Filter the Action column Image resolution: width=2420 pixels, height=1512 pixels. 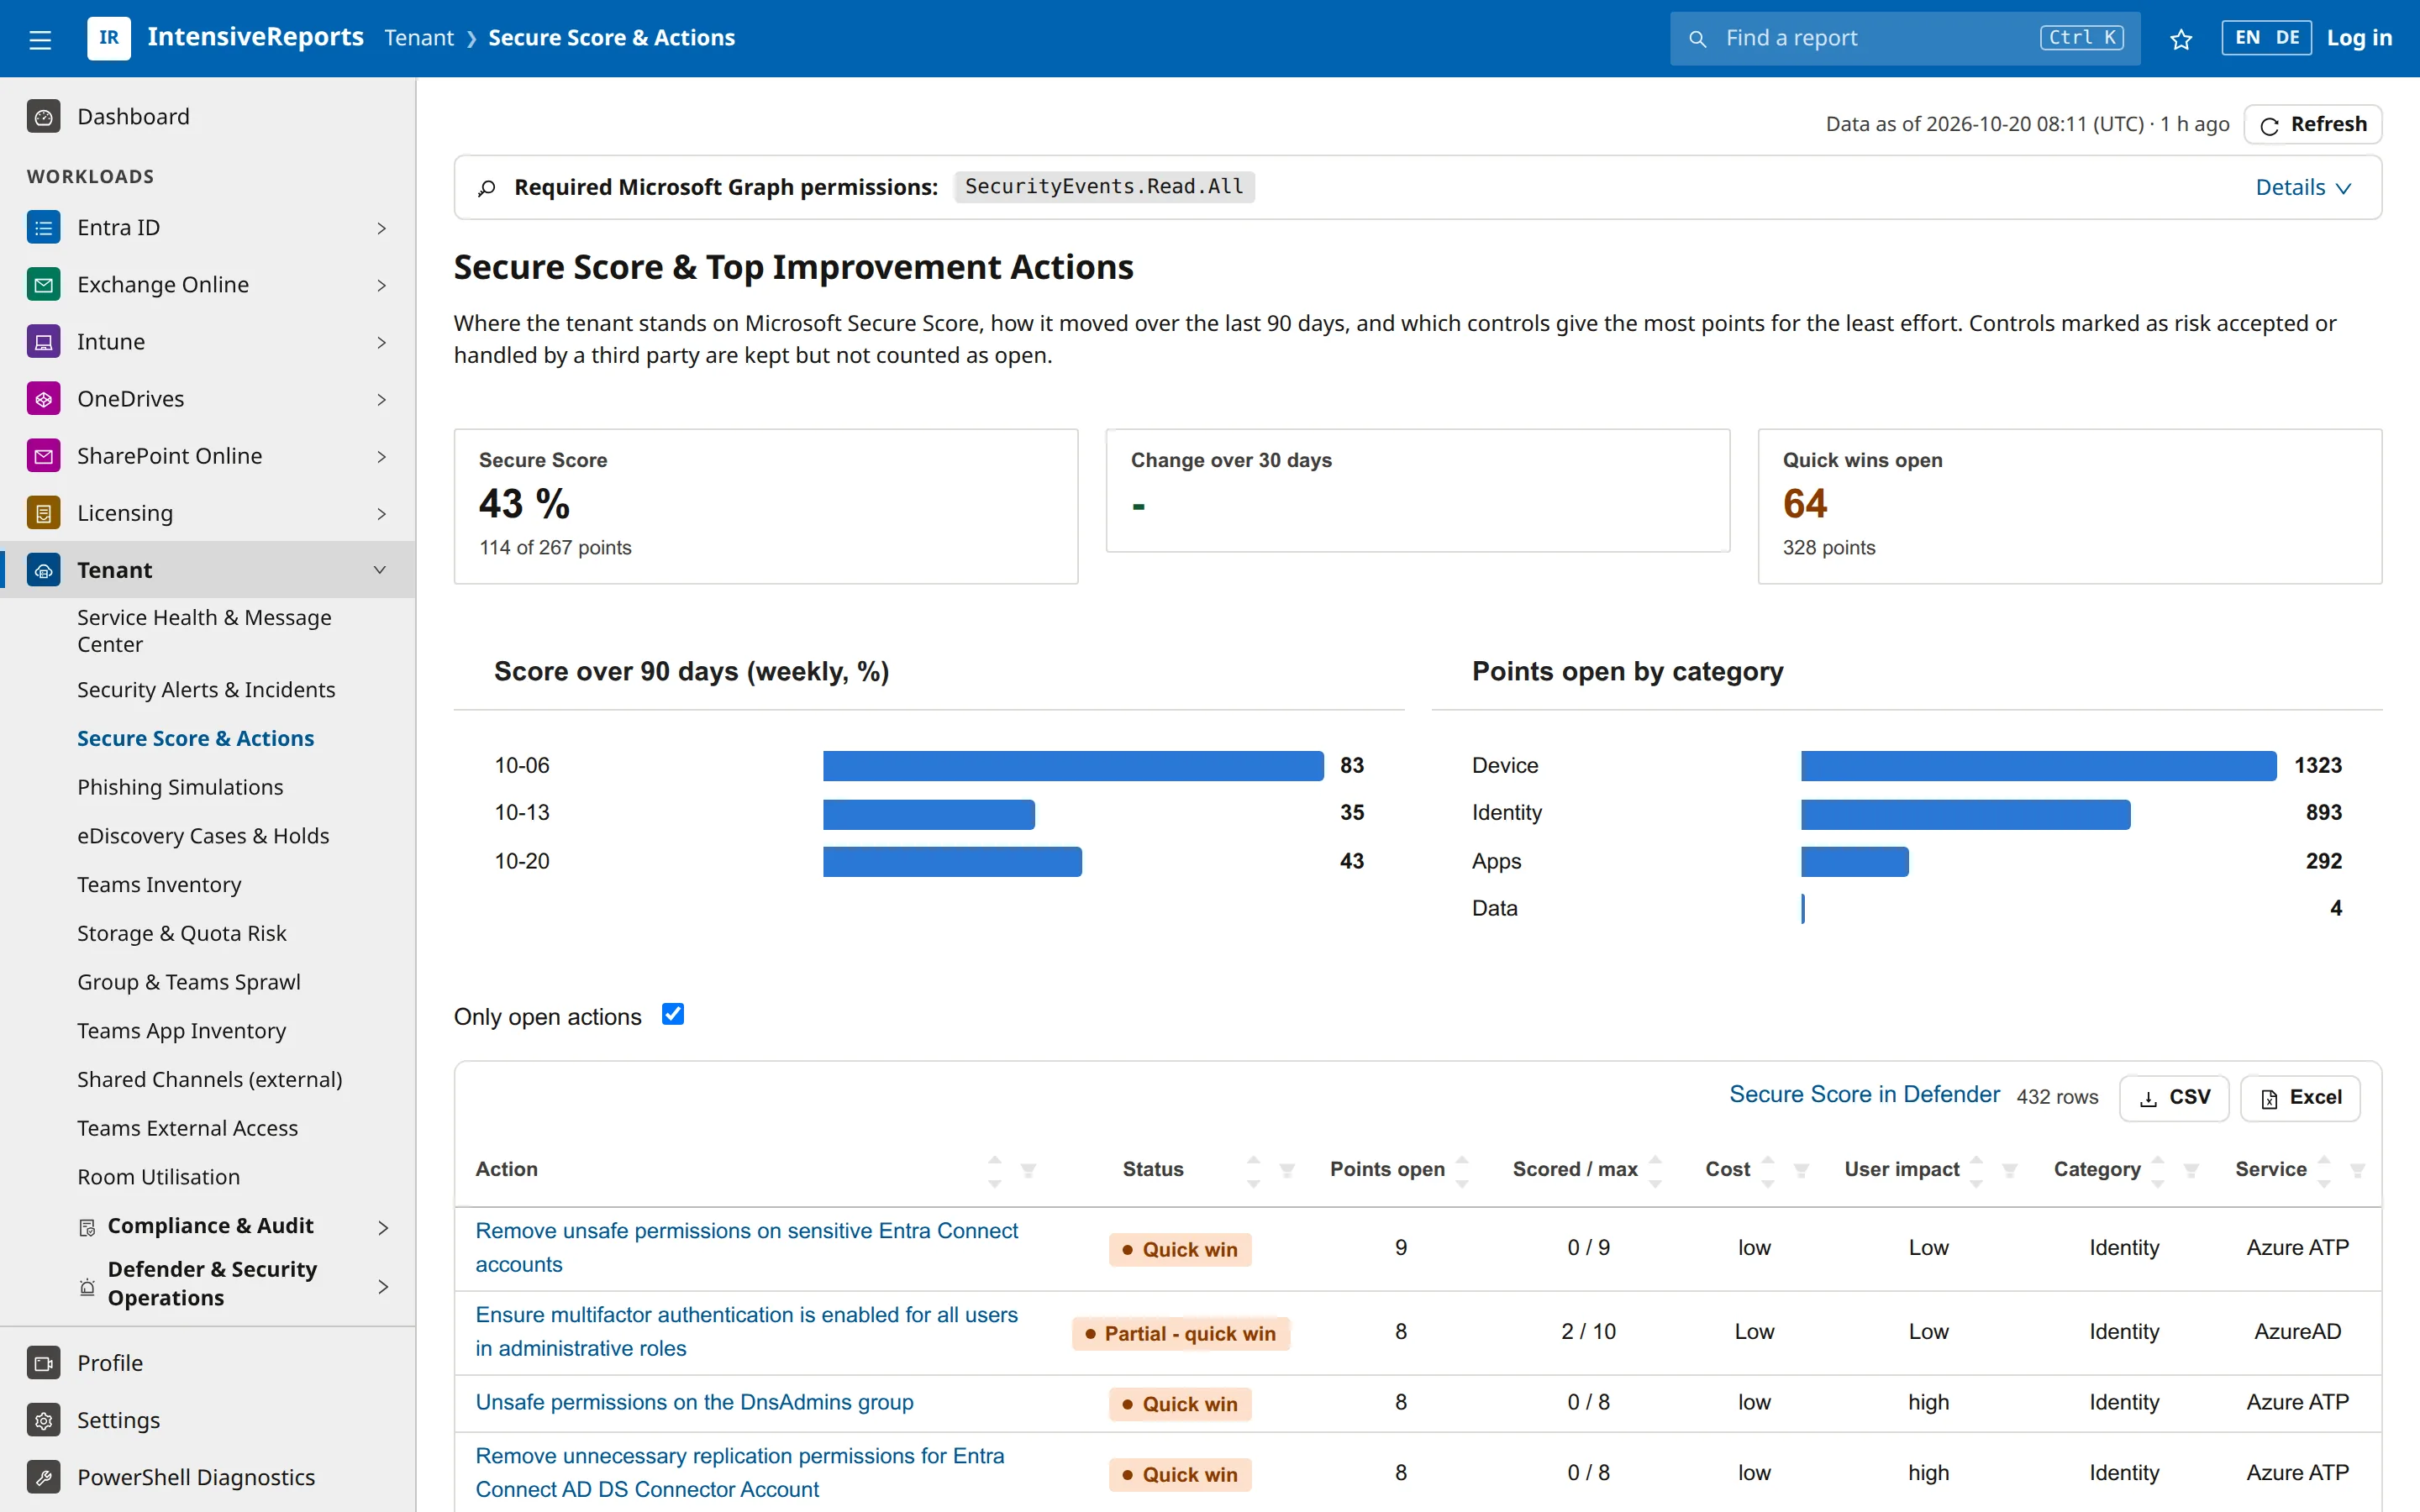(1028, 1170)
